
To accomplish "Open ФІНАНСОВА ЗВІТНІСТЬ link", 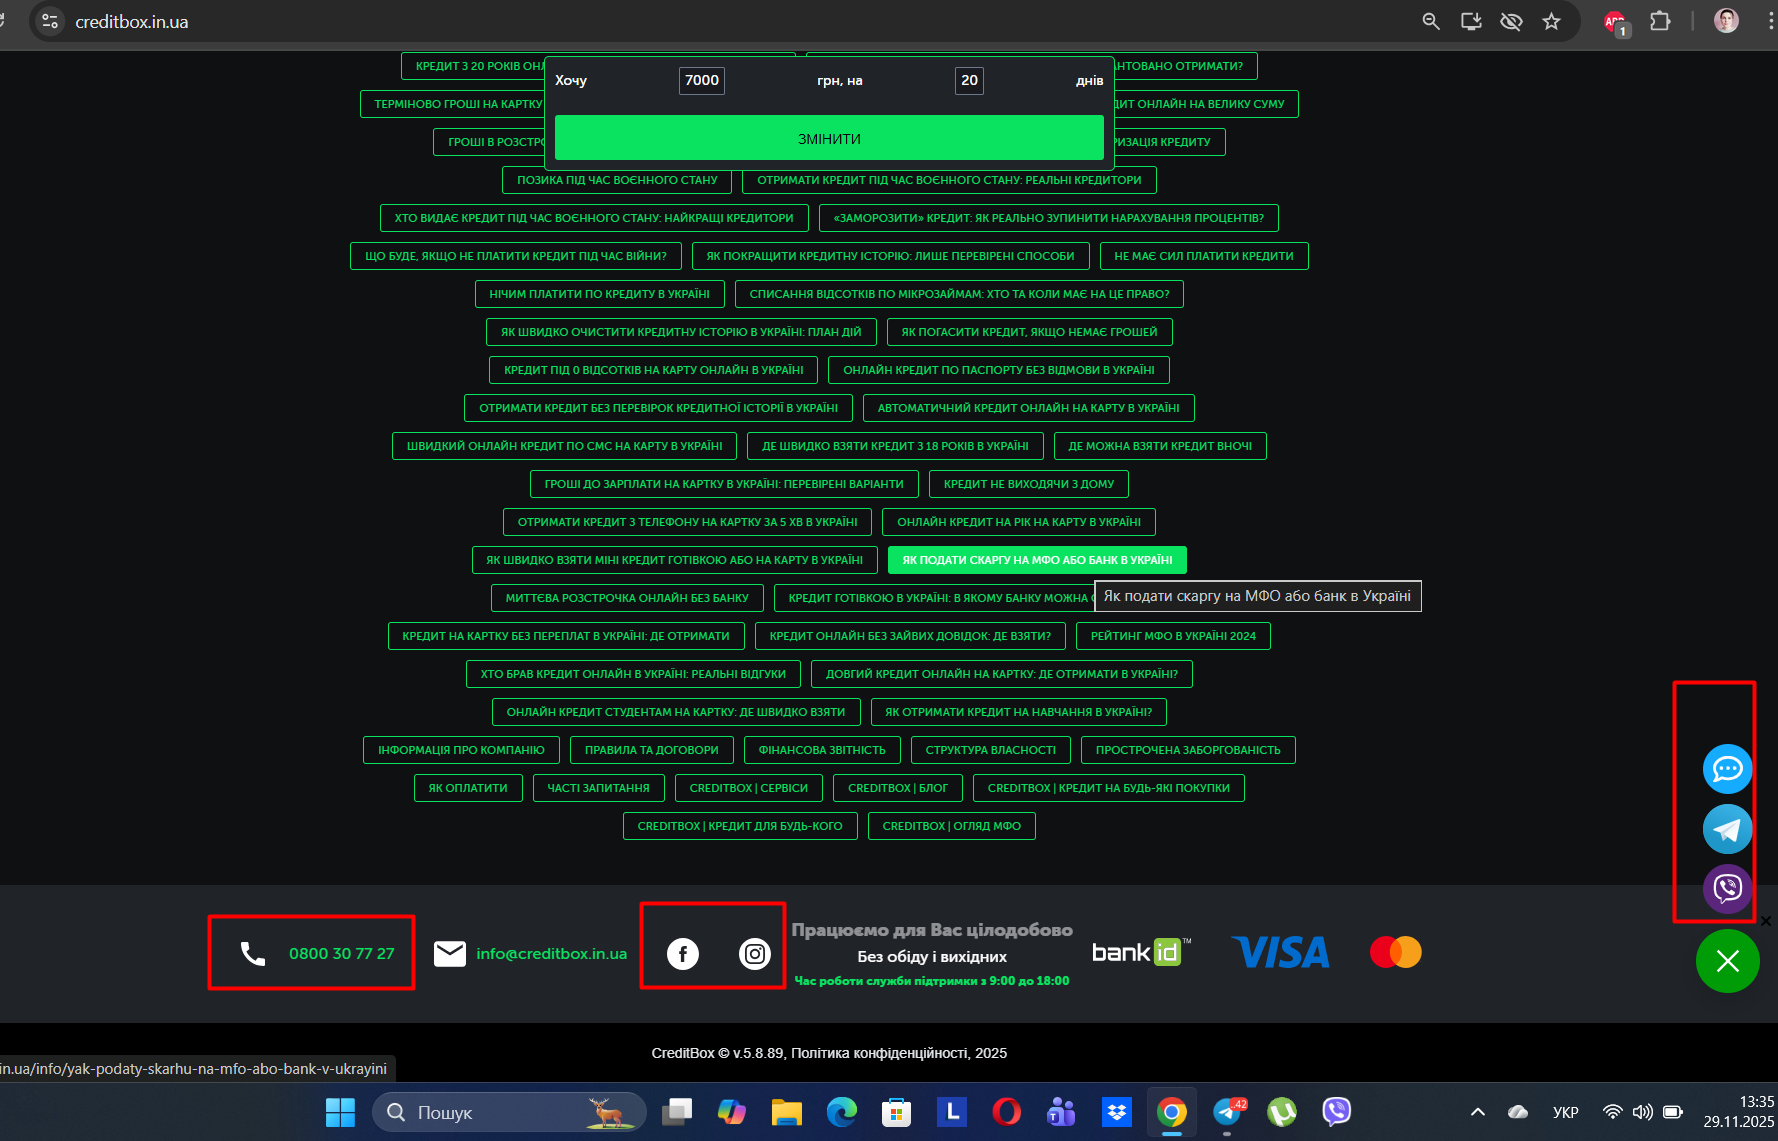I will coord(822,750).
